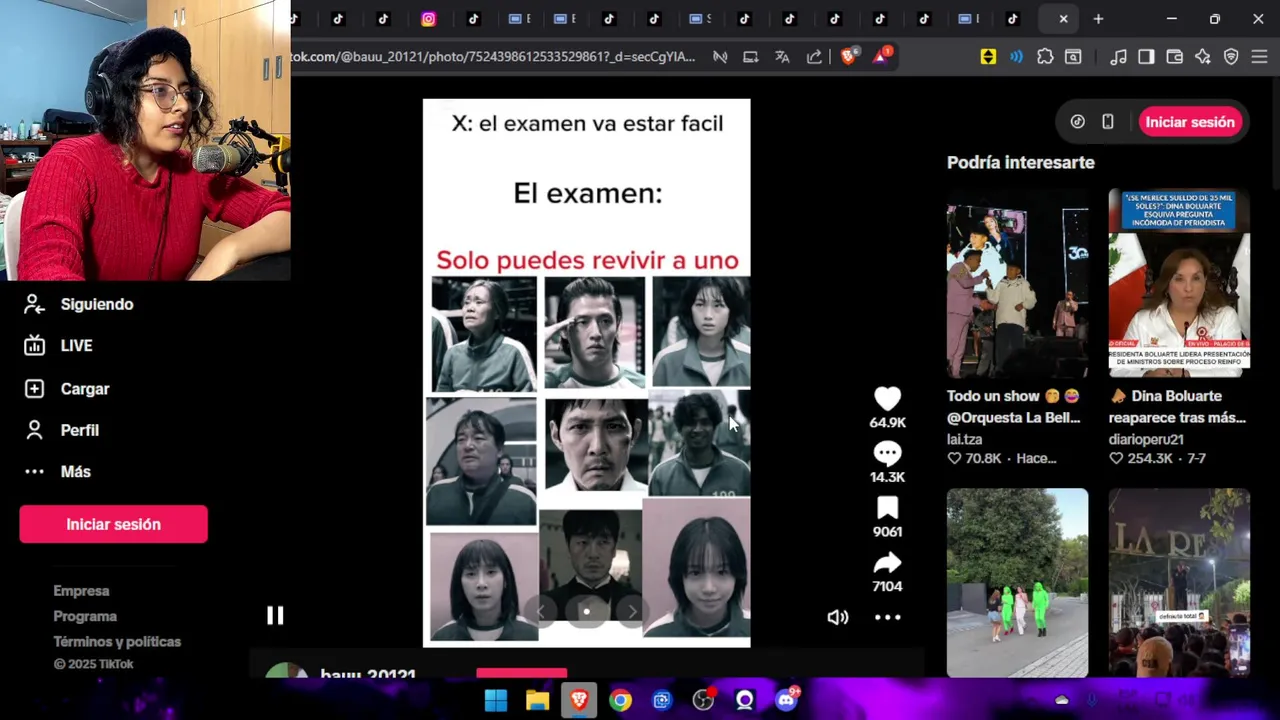Mute the post sound with speaker icon
Image resolution: width=1280 pixels, height=720 pixels.
838,617
